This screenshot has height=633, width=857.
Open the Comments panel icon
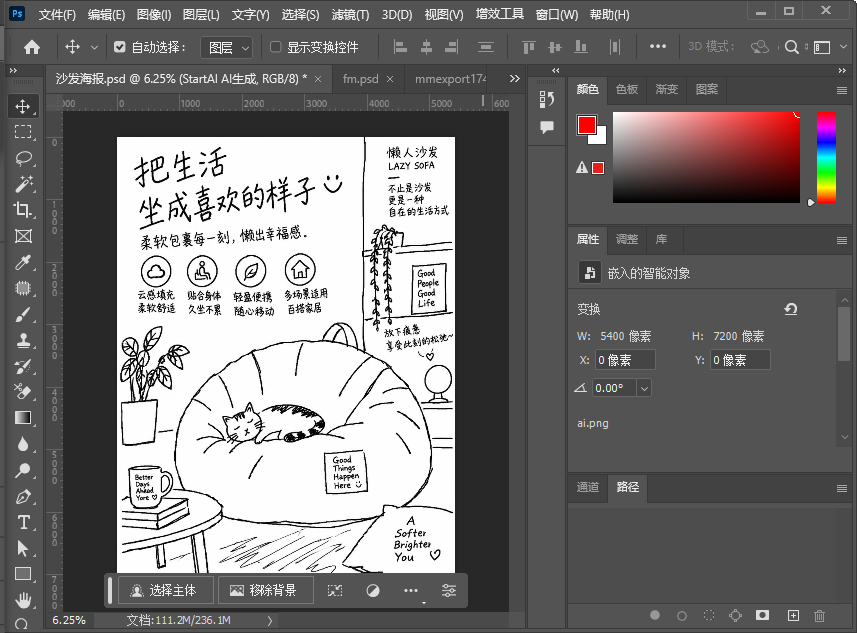547,127
